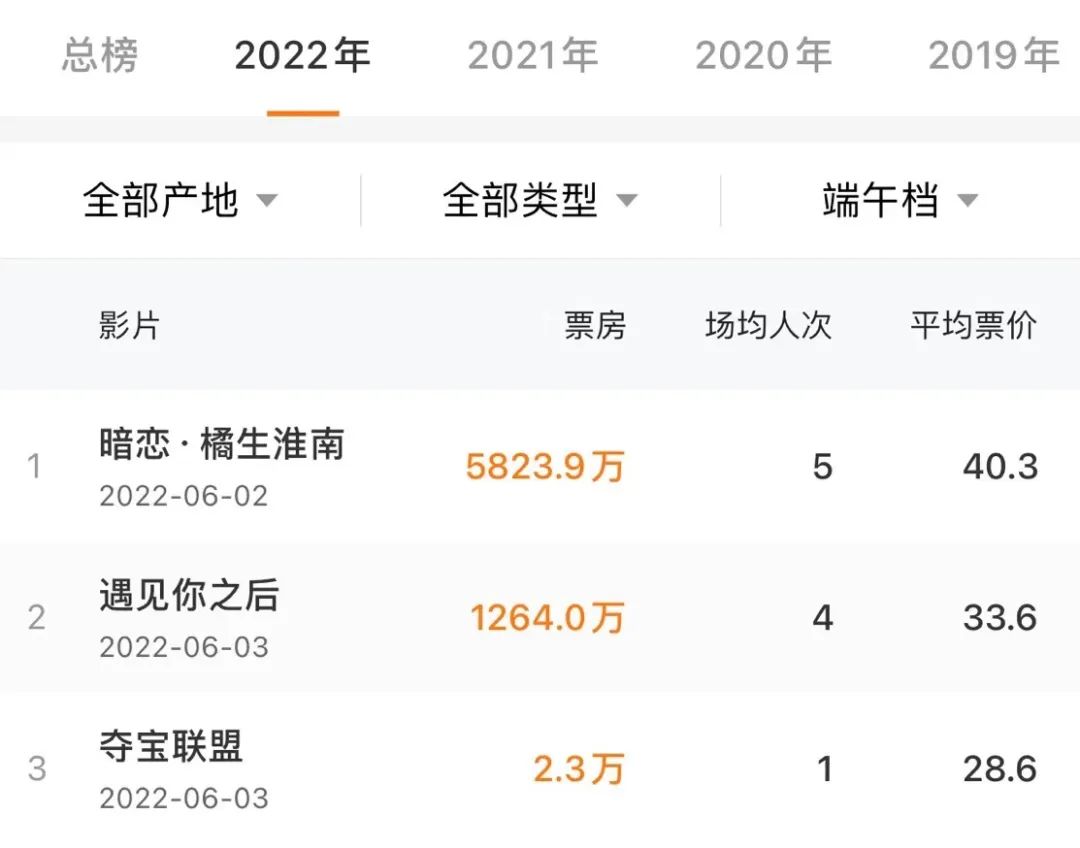Click the 5823.9万 box office figure
The width and height of the screenshot is (1080, 848).
[545, 467]
